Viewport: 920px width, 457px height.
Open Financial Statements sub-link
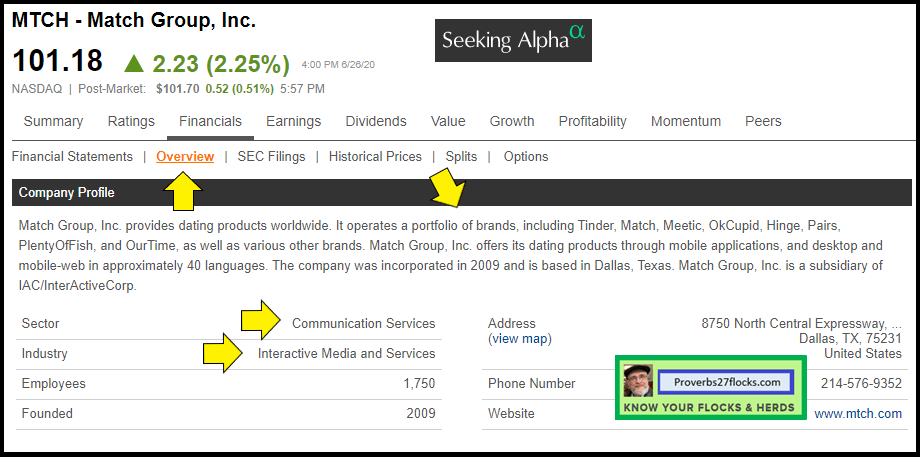72,156
